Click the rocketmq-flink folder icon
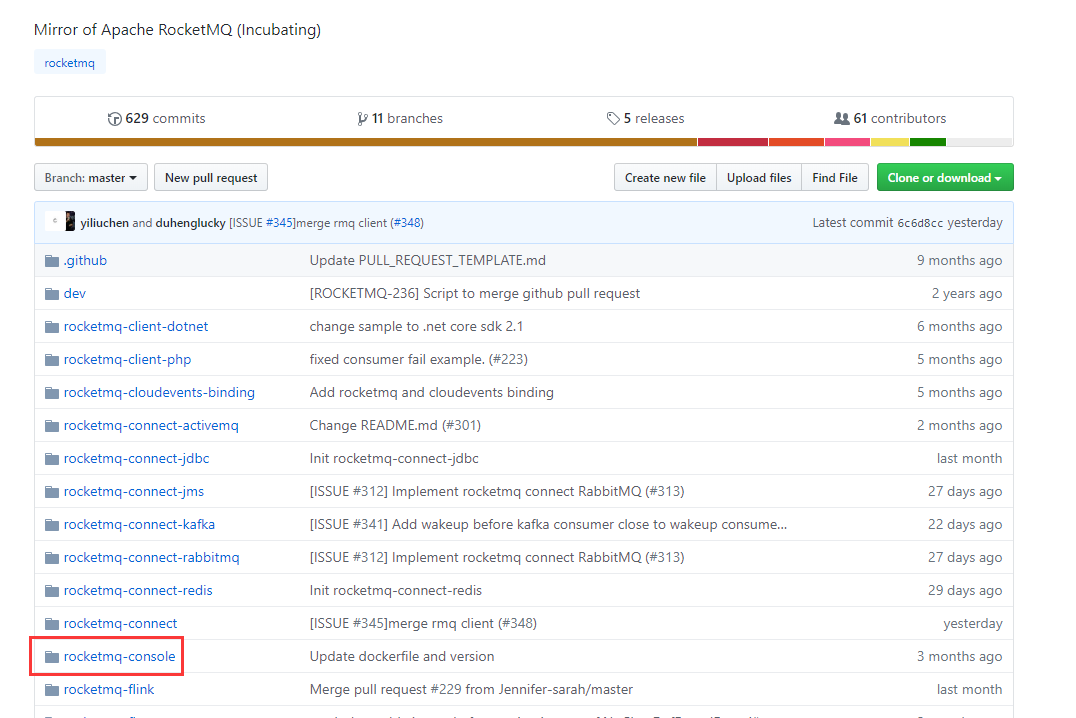1076x718 pixels. [x=52, y=690]
